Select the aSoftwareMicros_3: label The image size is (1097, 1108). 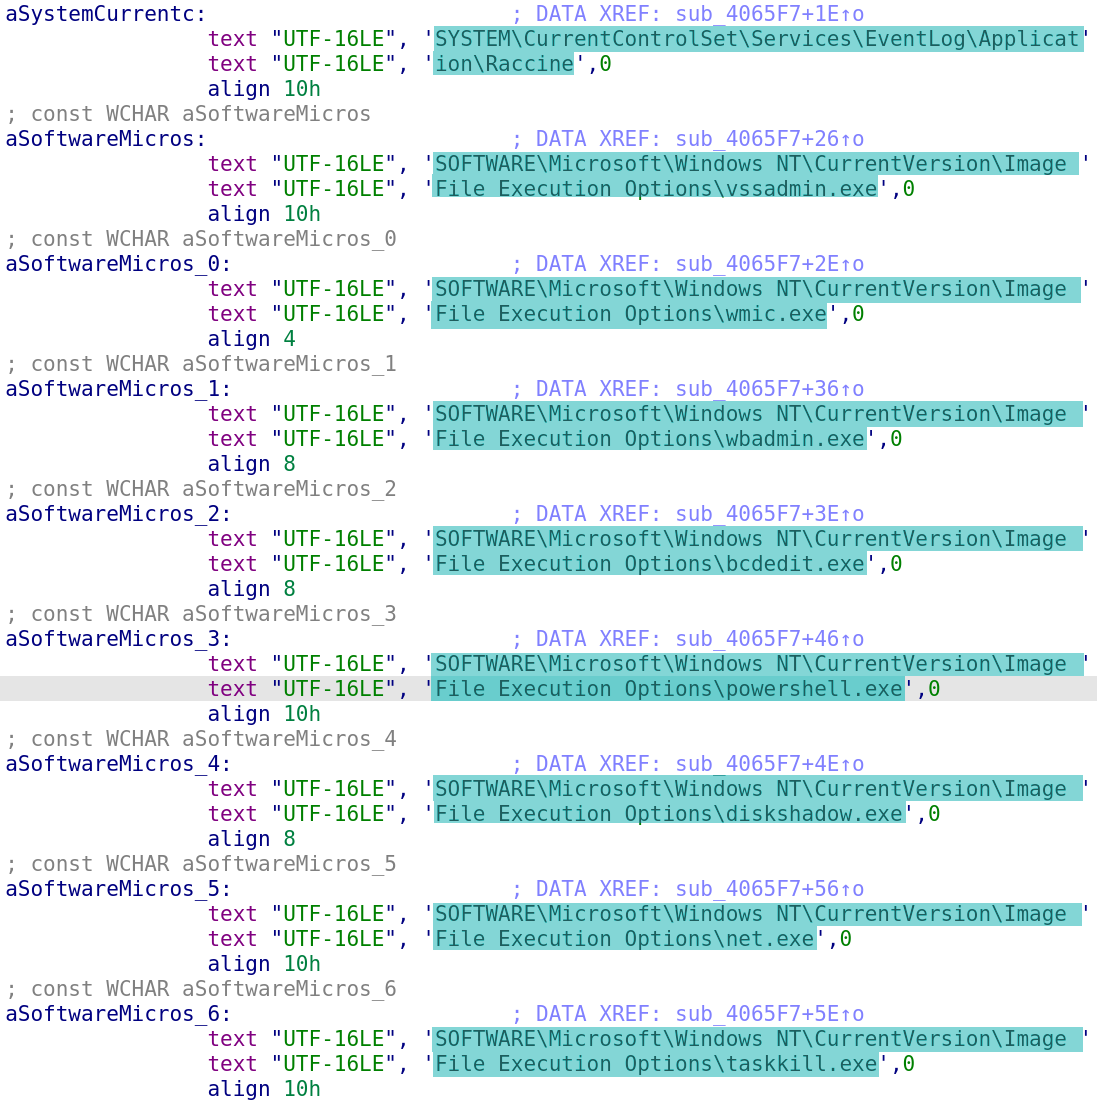tap(118, 640)
